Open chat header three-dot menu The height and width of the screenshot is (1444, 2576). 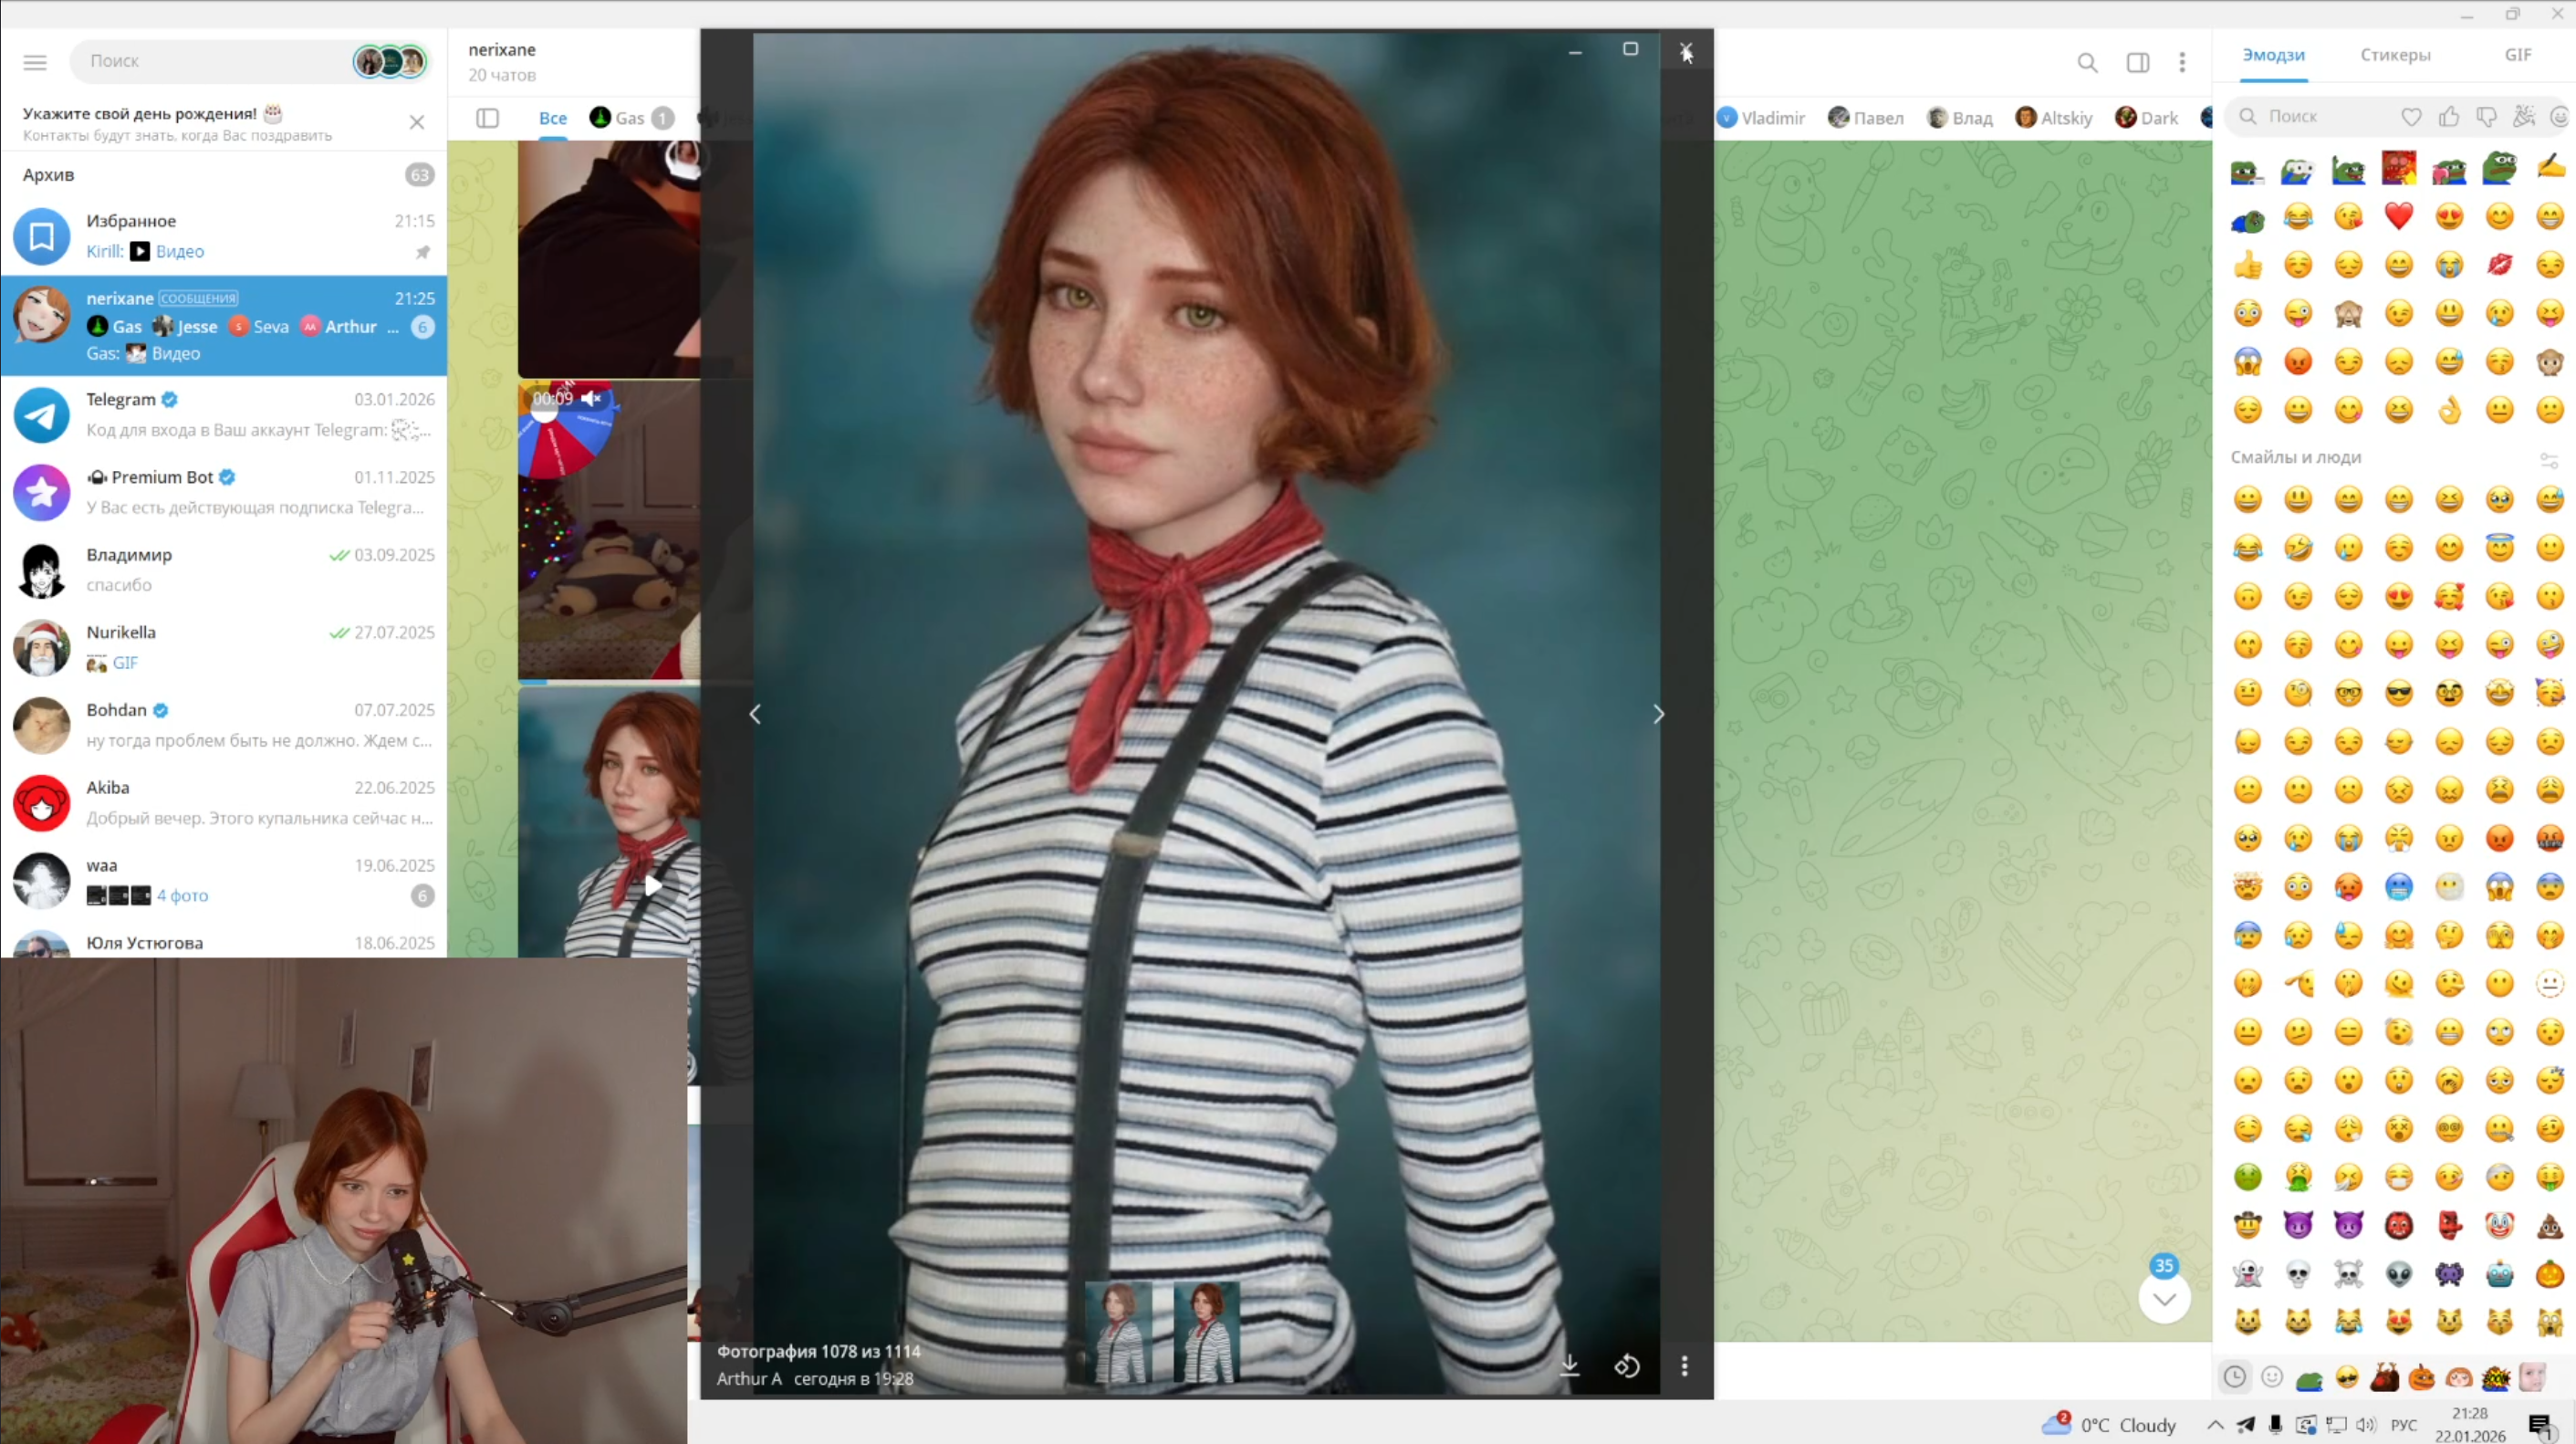2182,63
